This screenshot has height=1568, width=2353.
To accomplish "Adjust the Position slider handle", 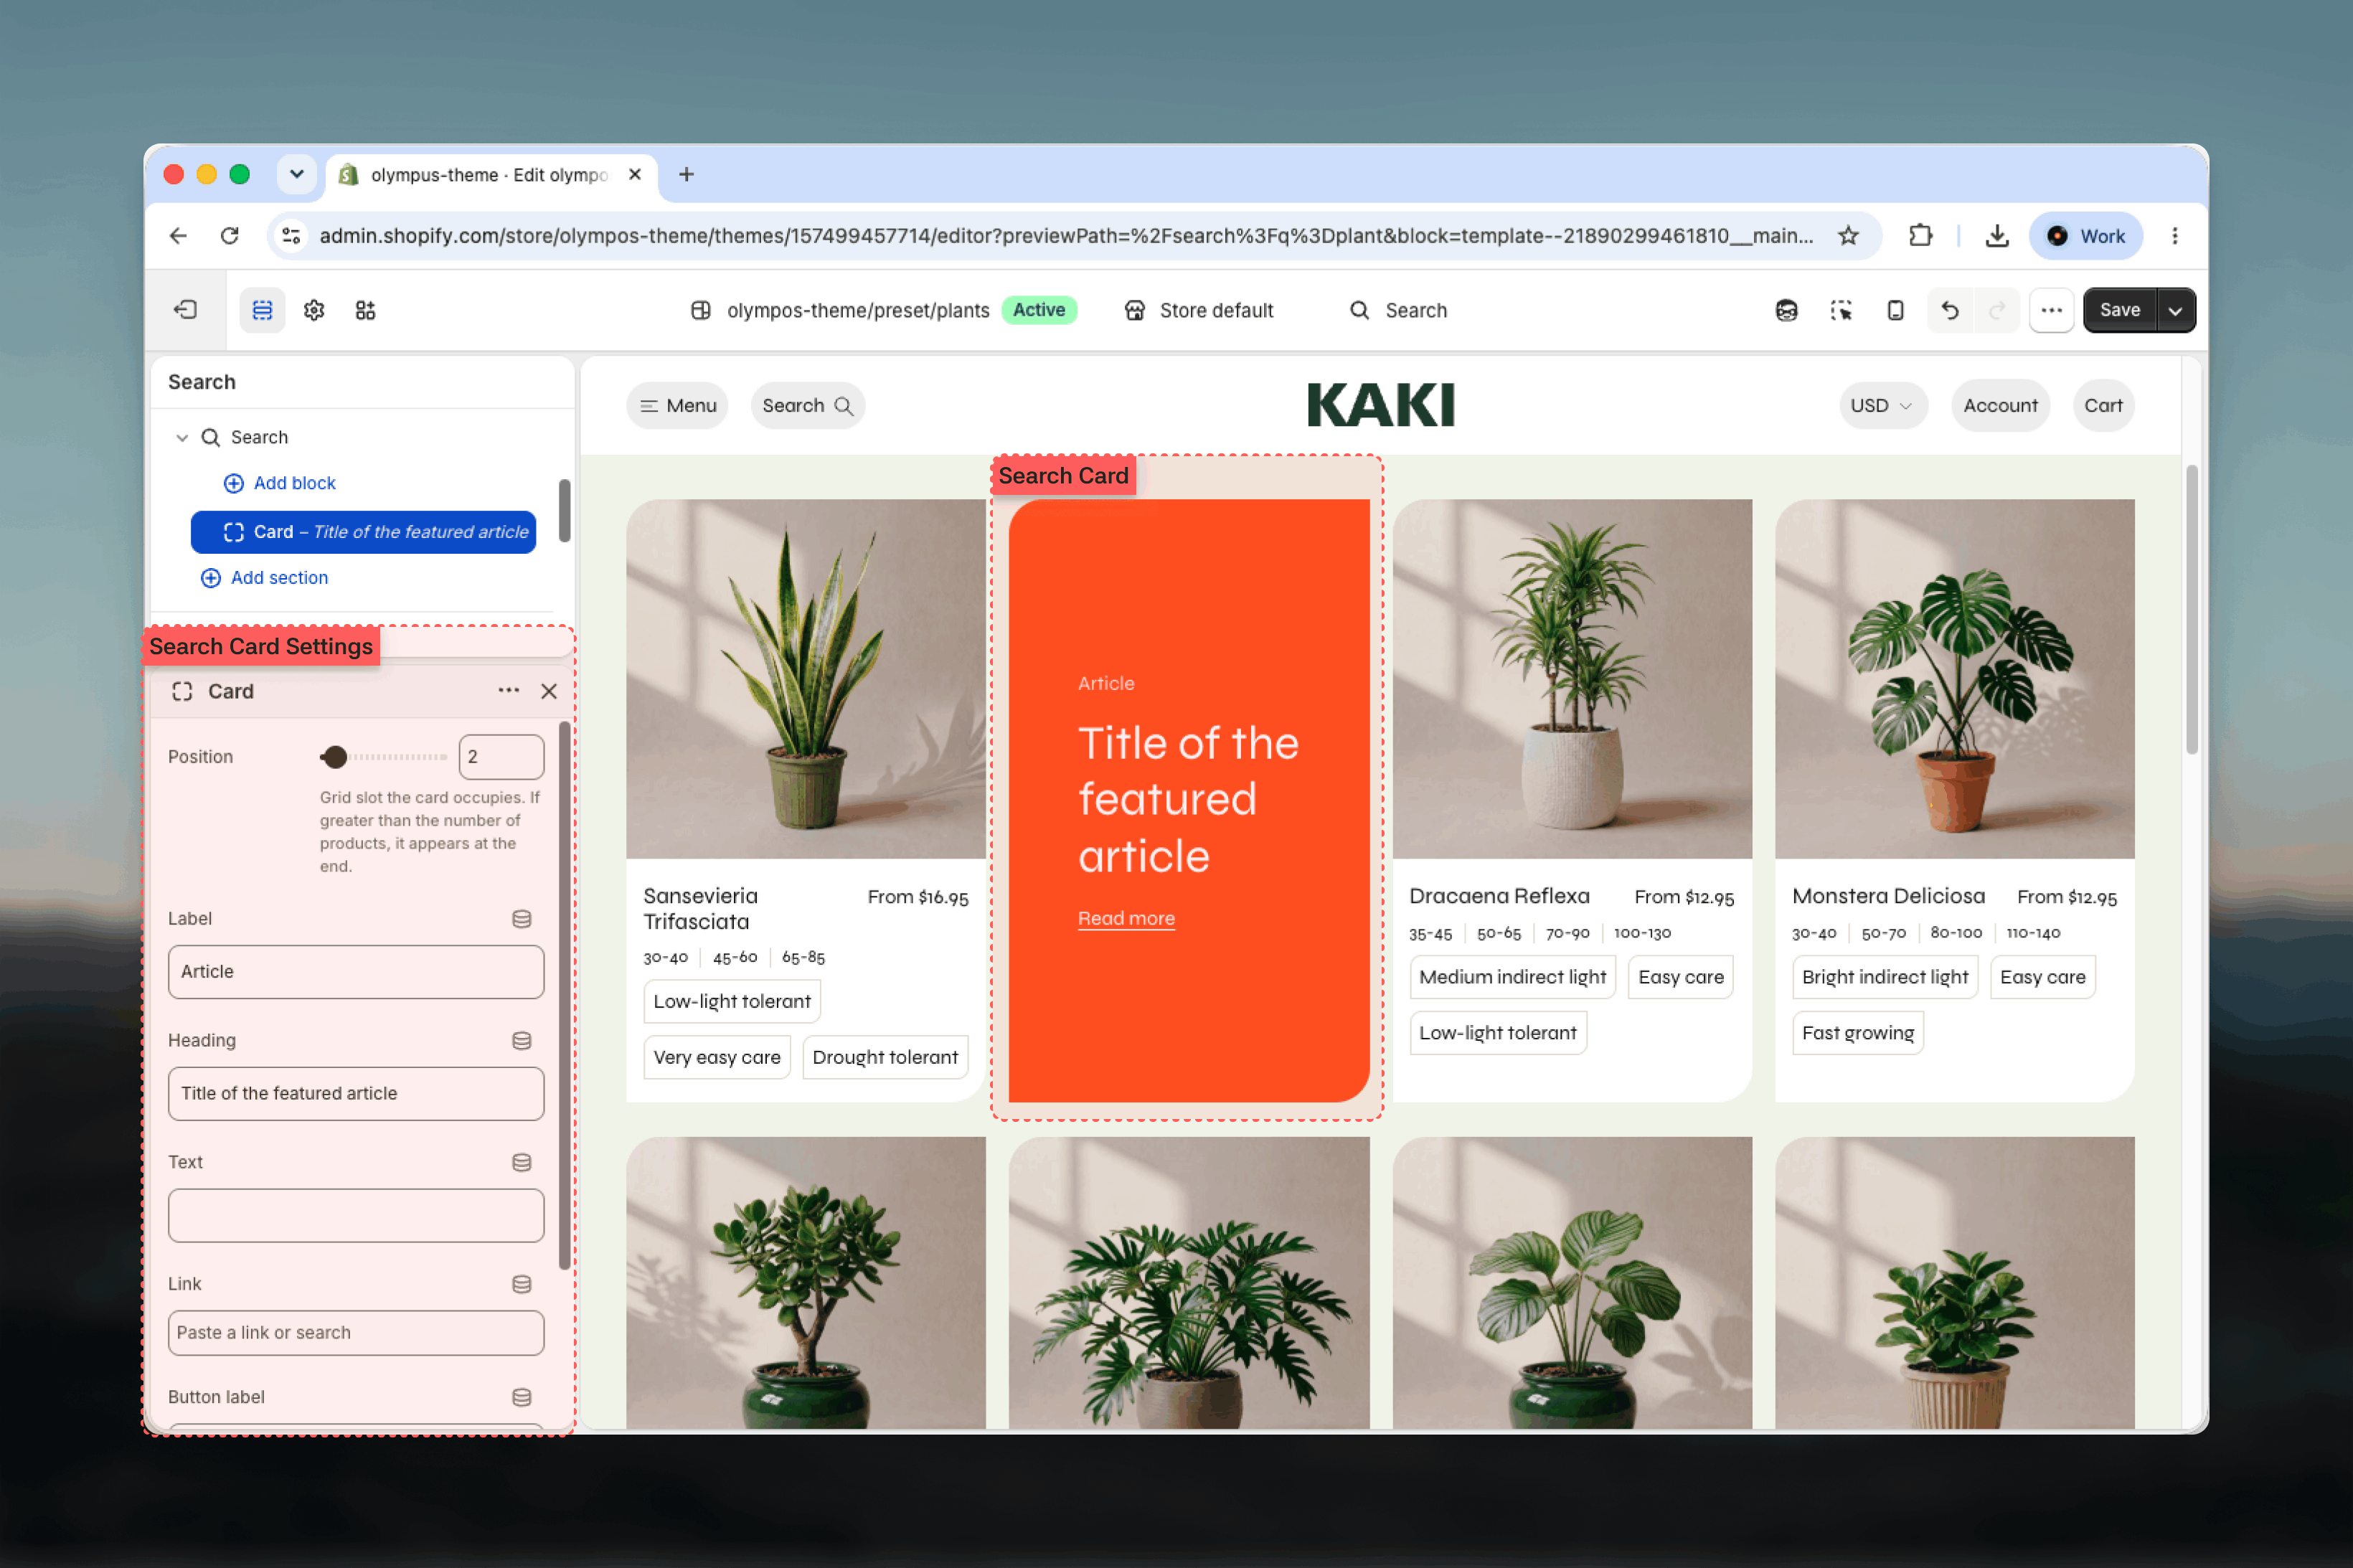I will [335, 757].
